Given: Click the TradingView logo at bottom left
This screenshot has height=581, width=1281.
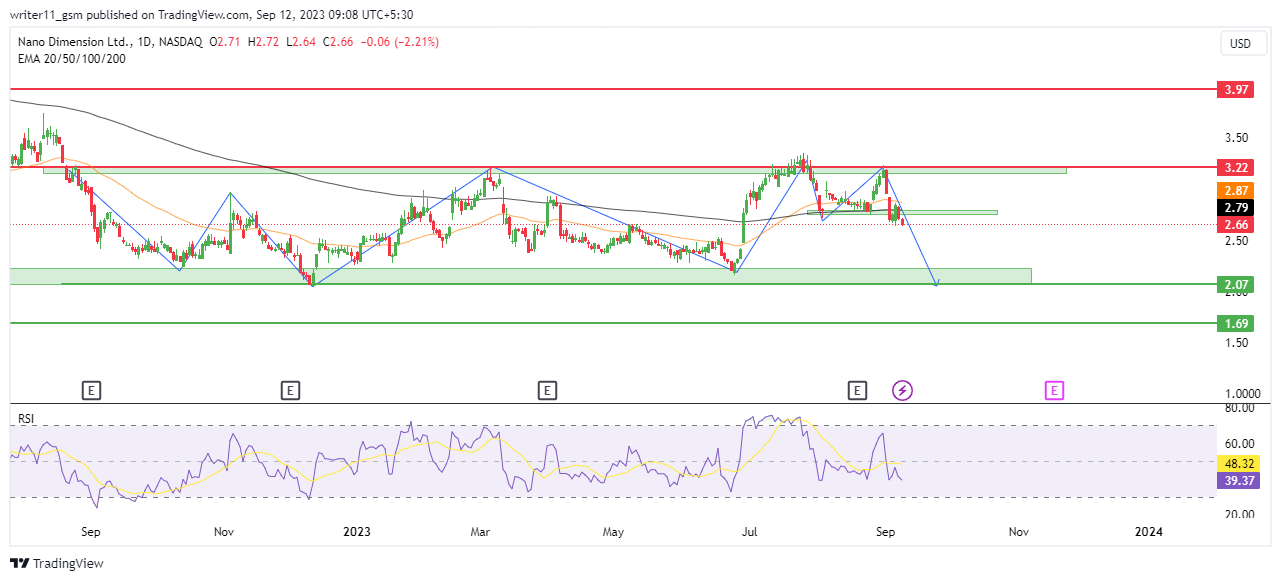Looking at the screenshot, I should [x=57, y=564].
